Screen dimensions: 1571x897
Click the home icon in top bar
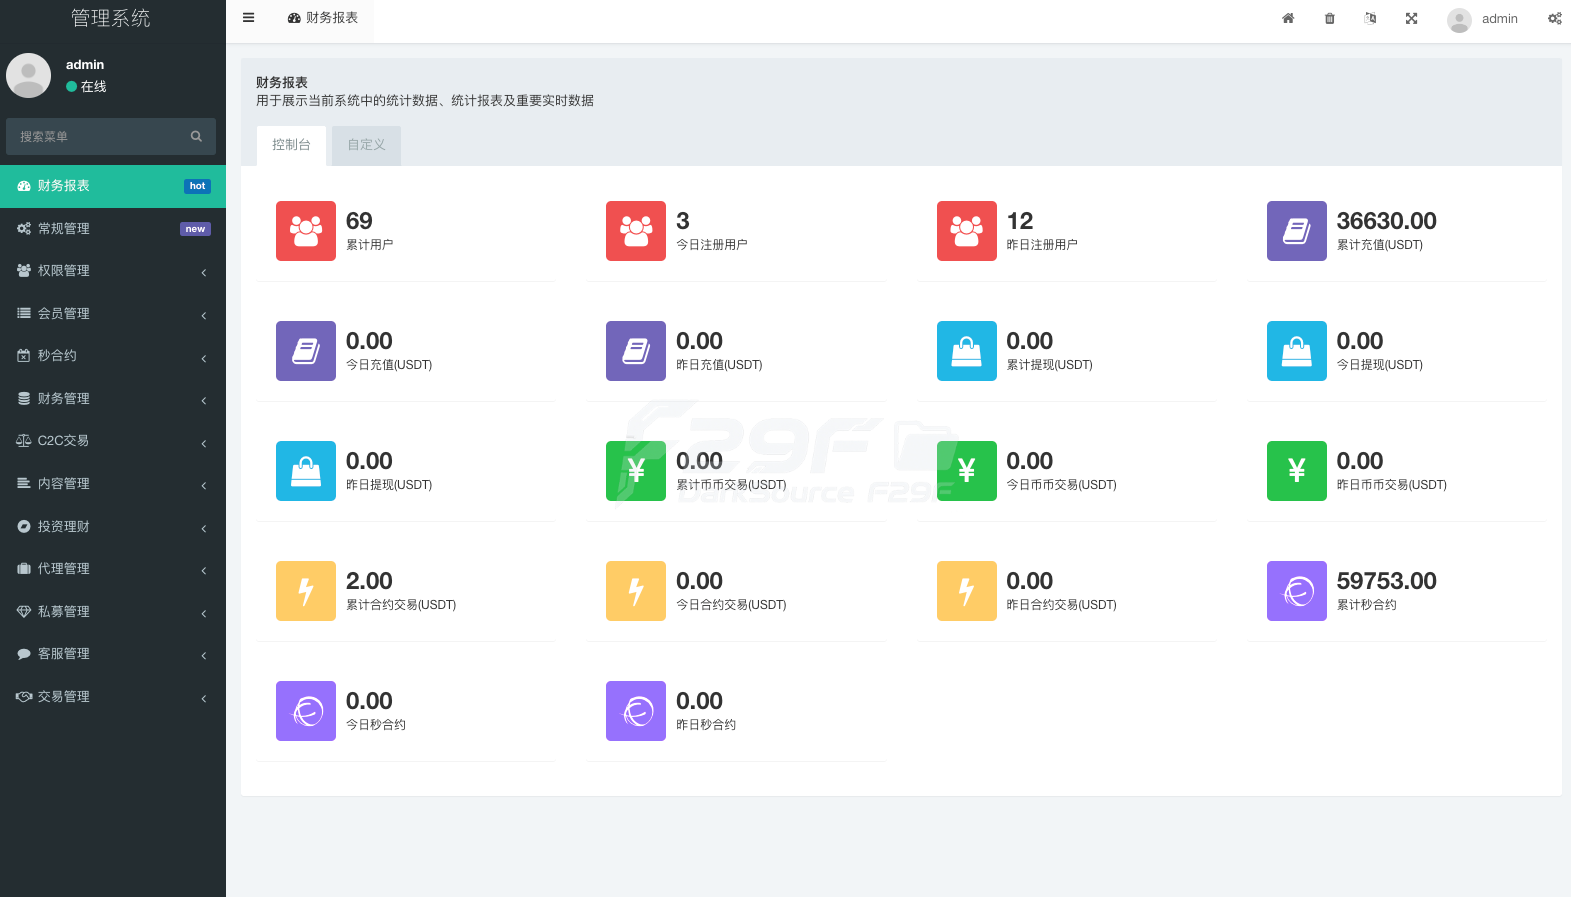1288,19
